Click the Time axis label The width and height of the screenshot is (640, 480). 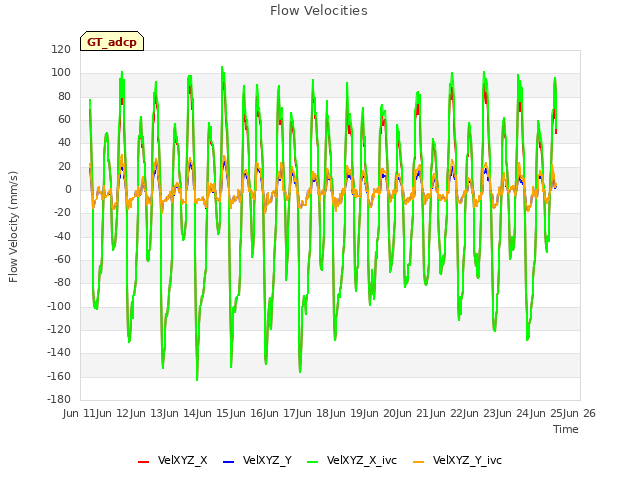coord(566,429)
